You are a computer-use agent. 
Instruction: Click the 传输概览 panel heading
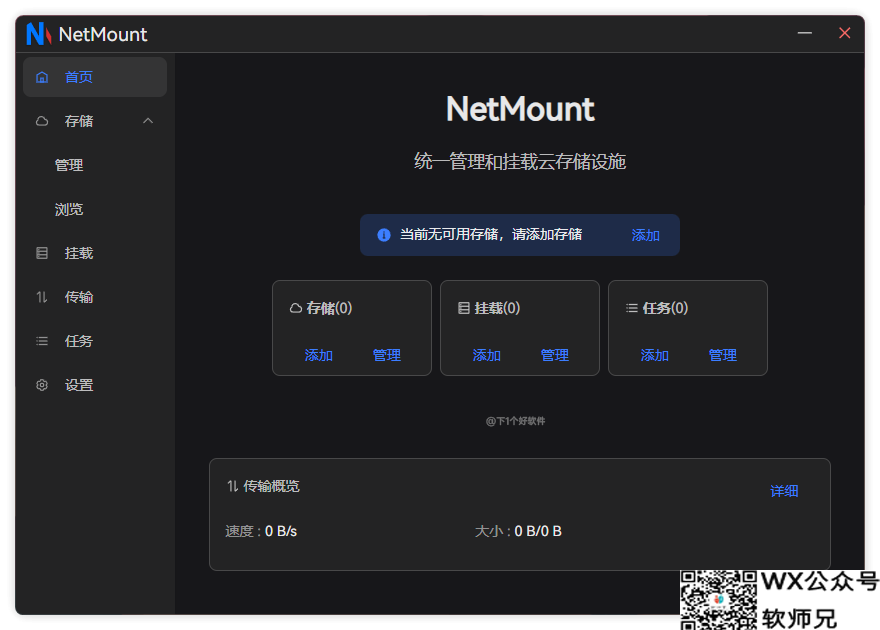pyautogui.click(x=272, y=486)
